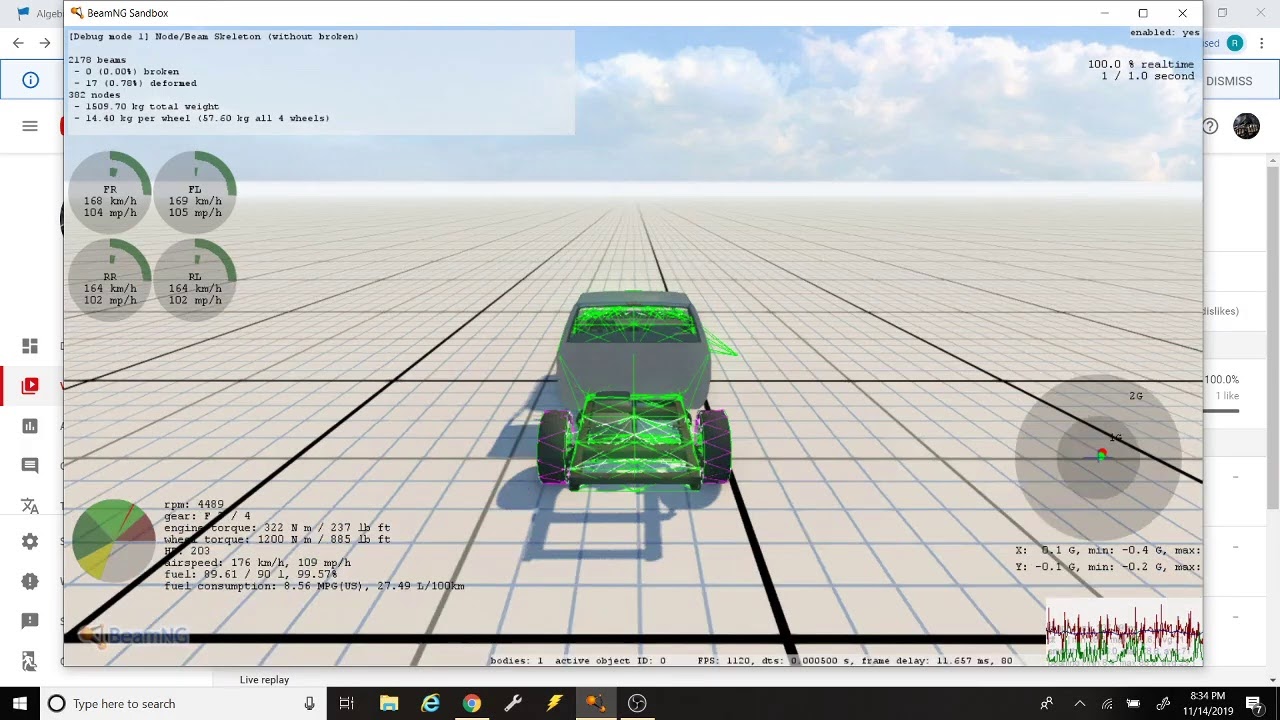Click the '1509.70 kg total weight' line

click(x=146, y=107)
